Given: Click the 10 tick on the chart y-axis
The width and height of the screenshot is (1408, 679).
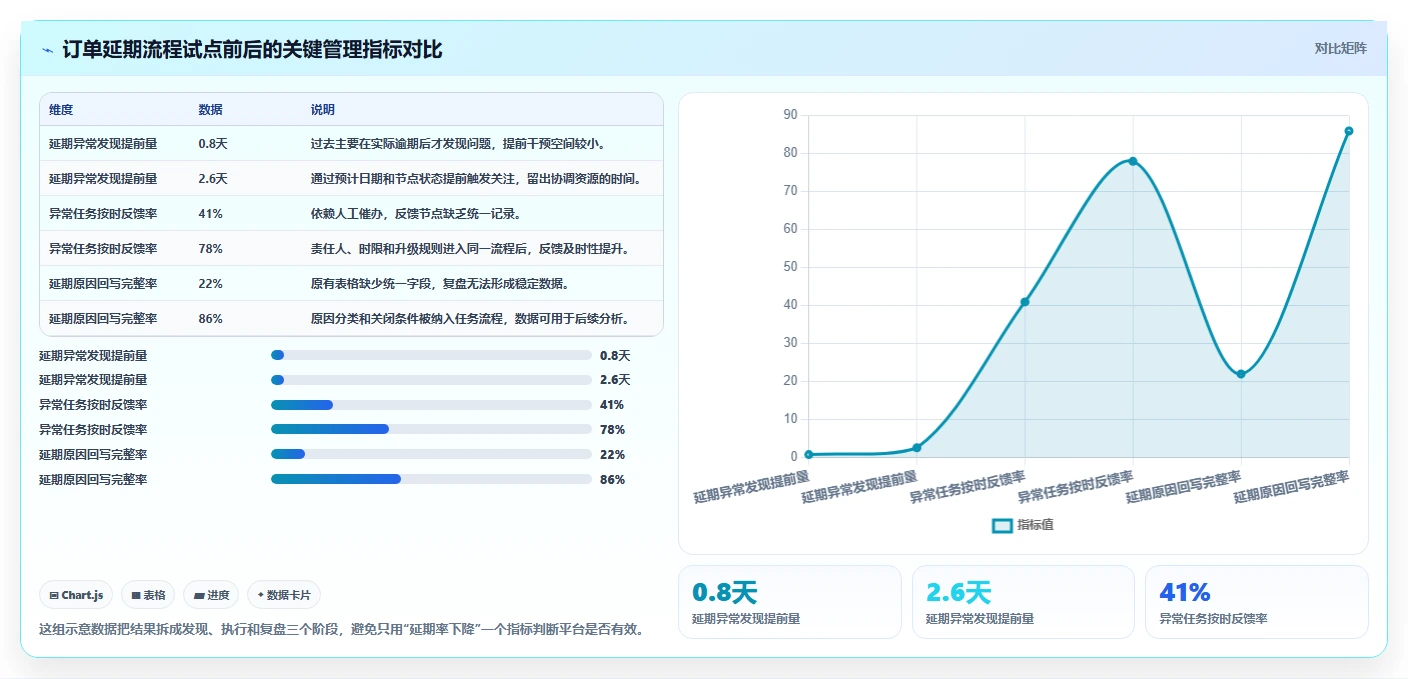Looking at the screenshot, I should pos(790,419).
